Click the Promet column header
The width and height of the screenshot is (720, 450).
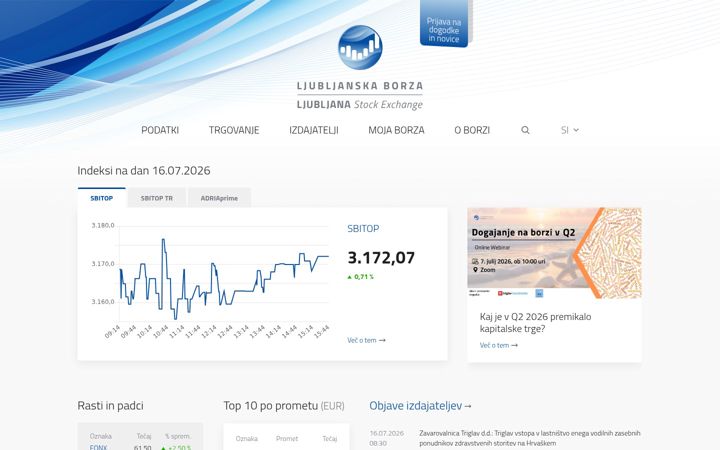[287, 439]
